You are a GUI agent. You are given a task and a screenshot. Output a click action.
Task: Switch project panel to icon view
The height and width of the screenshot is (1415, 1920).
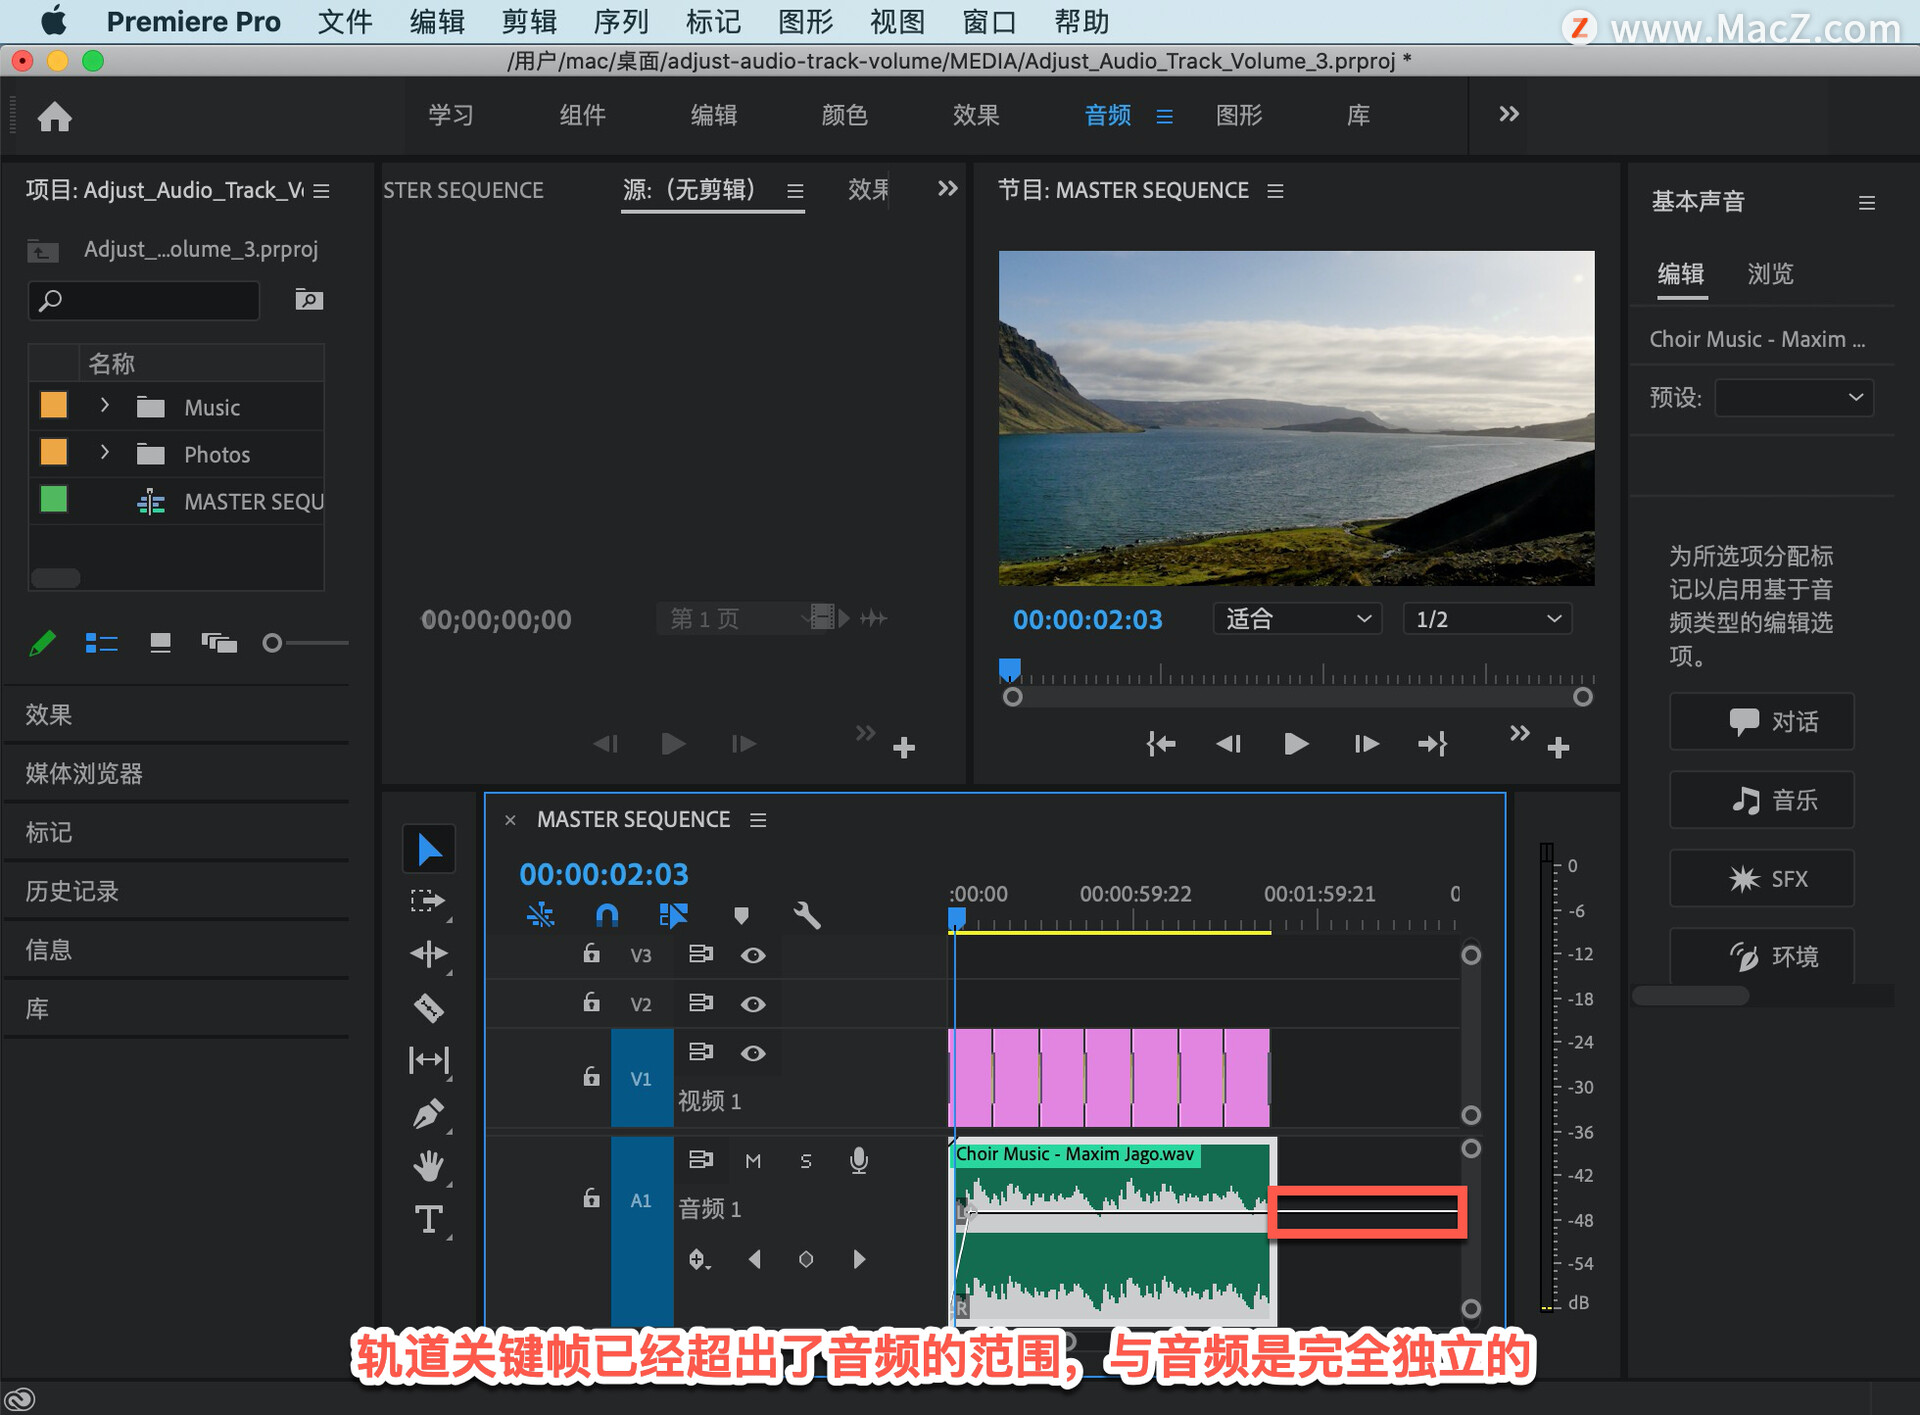click(160, 643)
